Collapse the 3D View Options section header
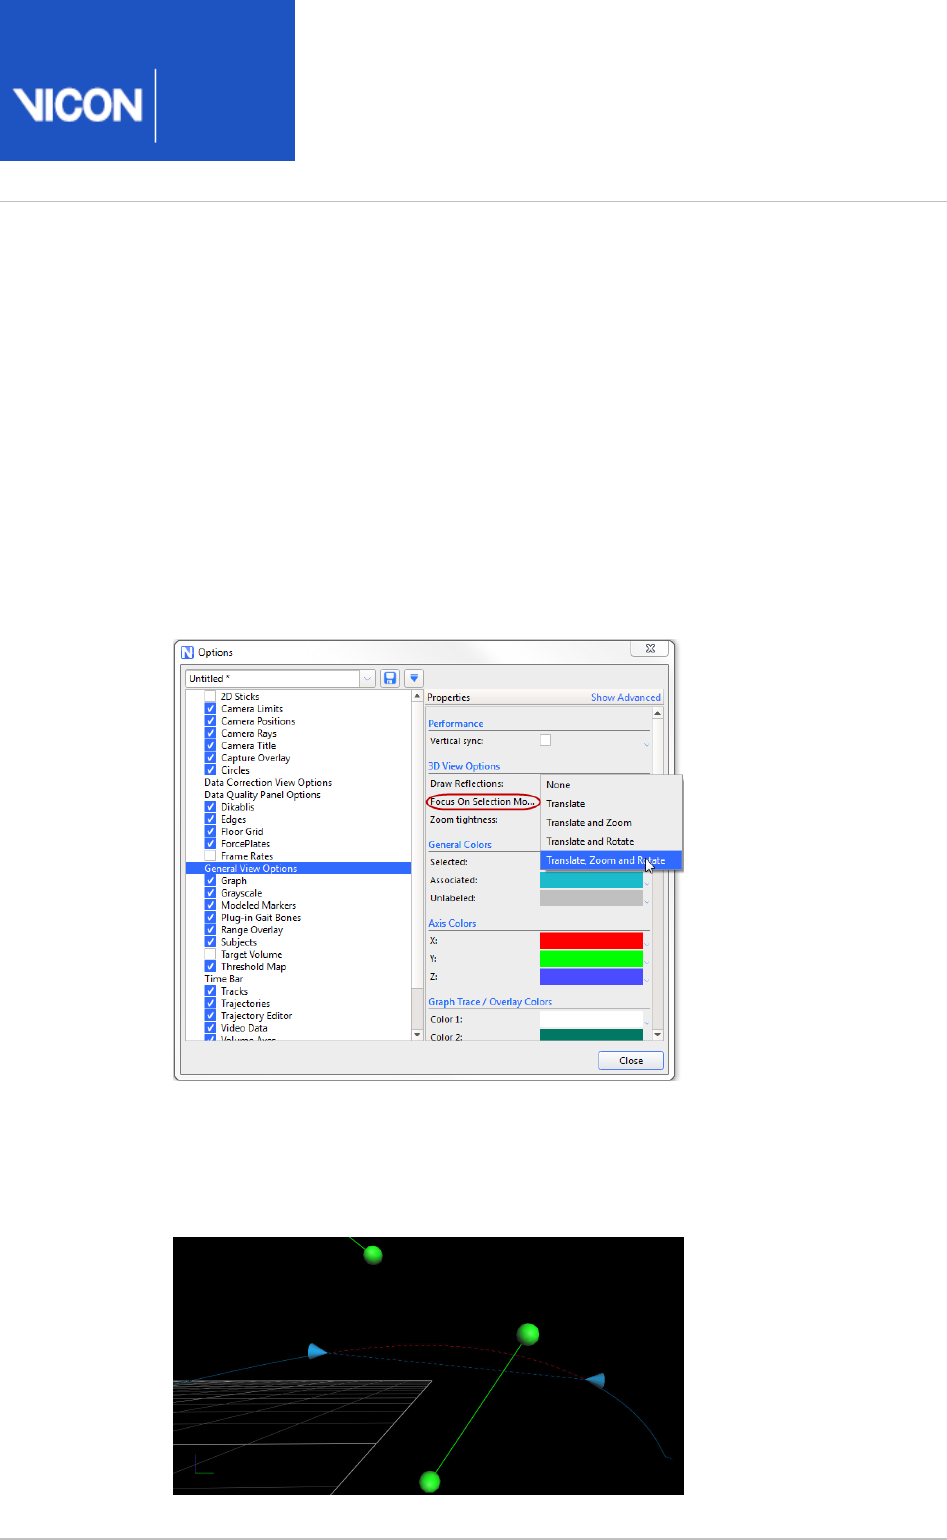 (x=464, y=766)
